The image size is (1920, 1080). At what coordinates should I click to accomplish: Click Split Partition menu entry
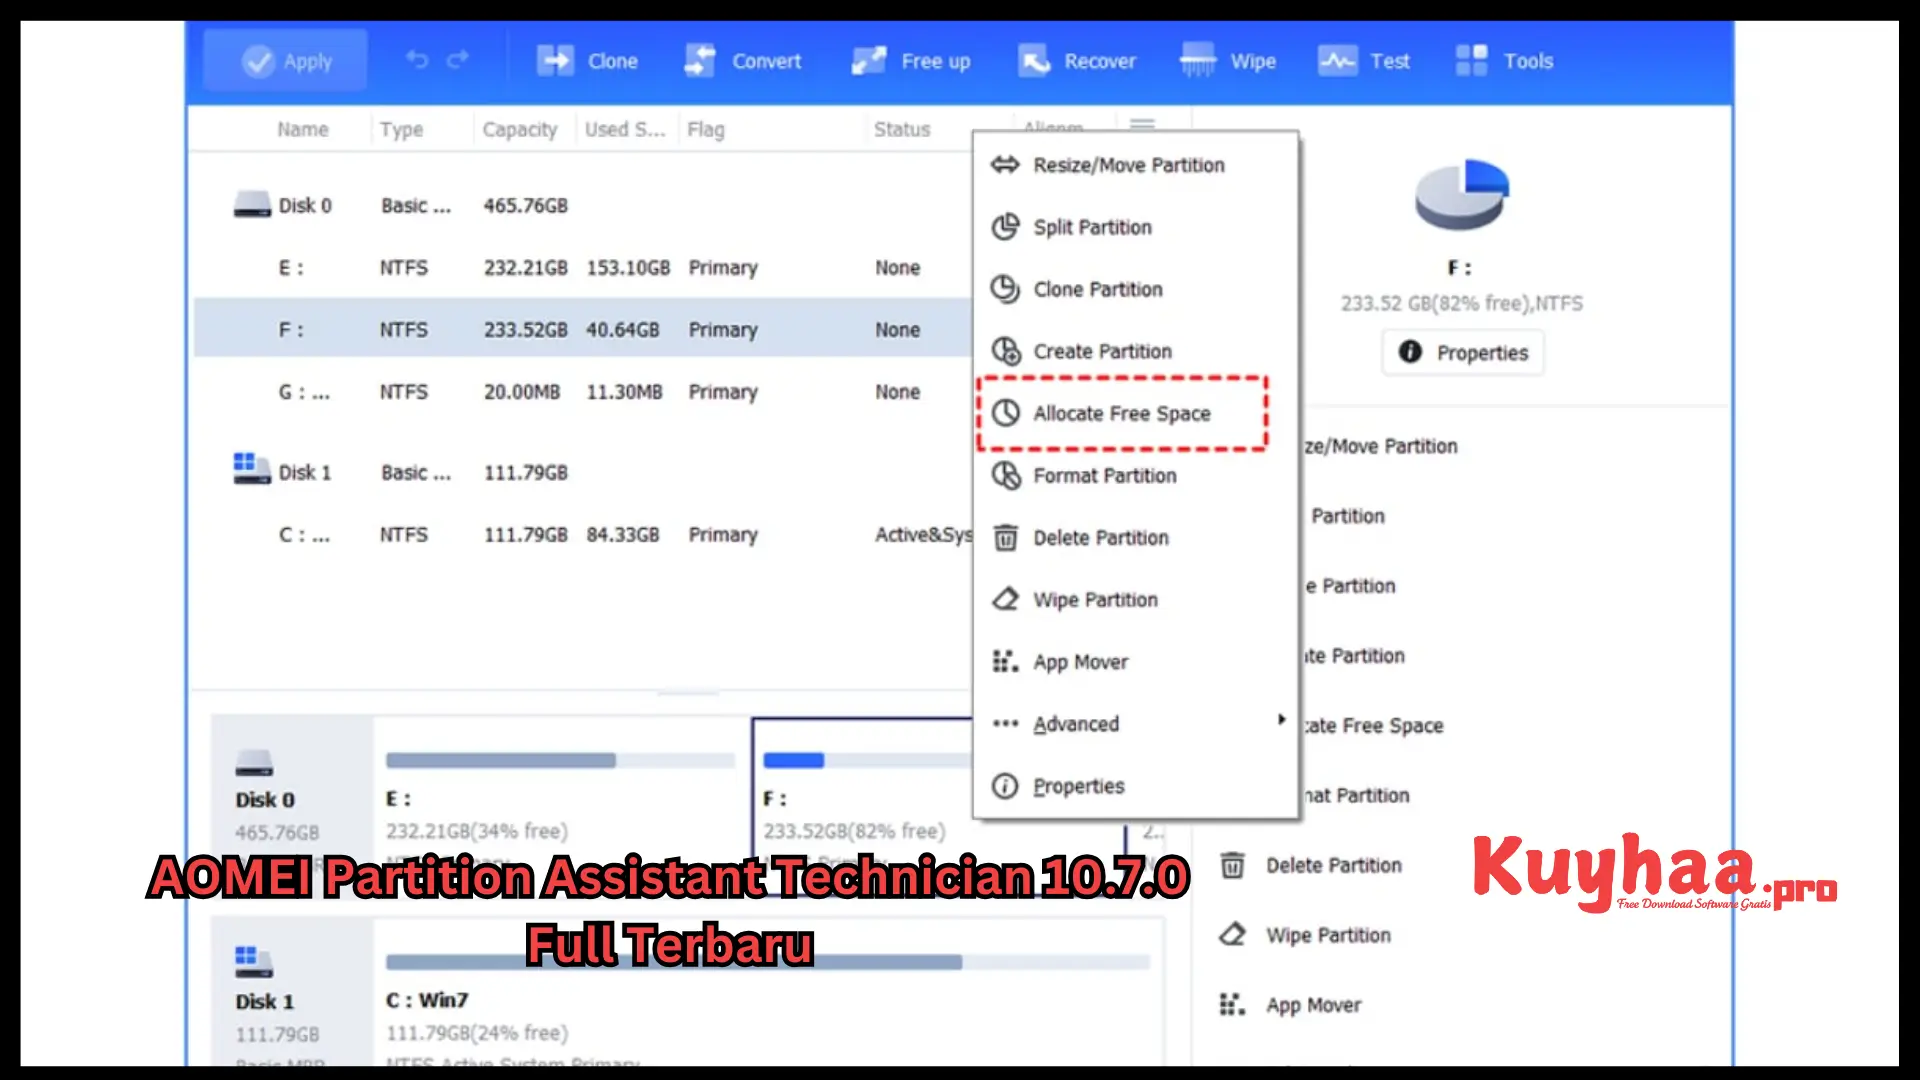click(1092, 227)
